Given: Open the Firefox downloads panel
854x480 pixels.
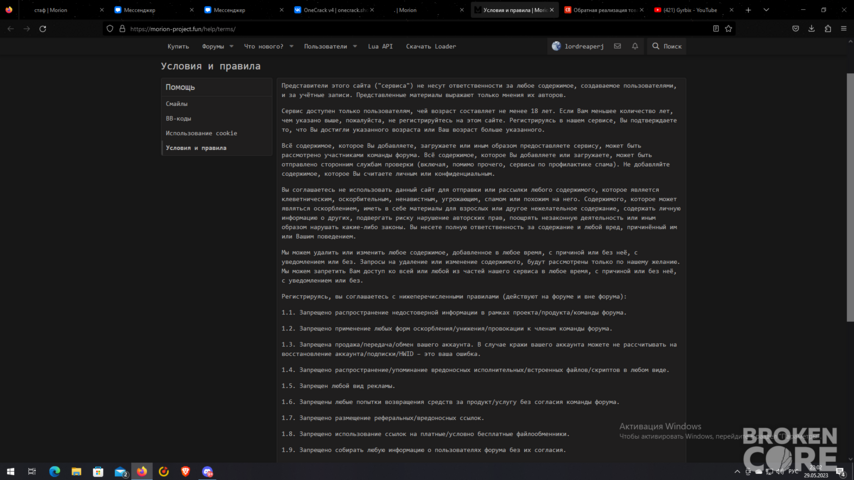Looking at the screenshot, I should 812,29.
